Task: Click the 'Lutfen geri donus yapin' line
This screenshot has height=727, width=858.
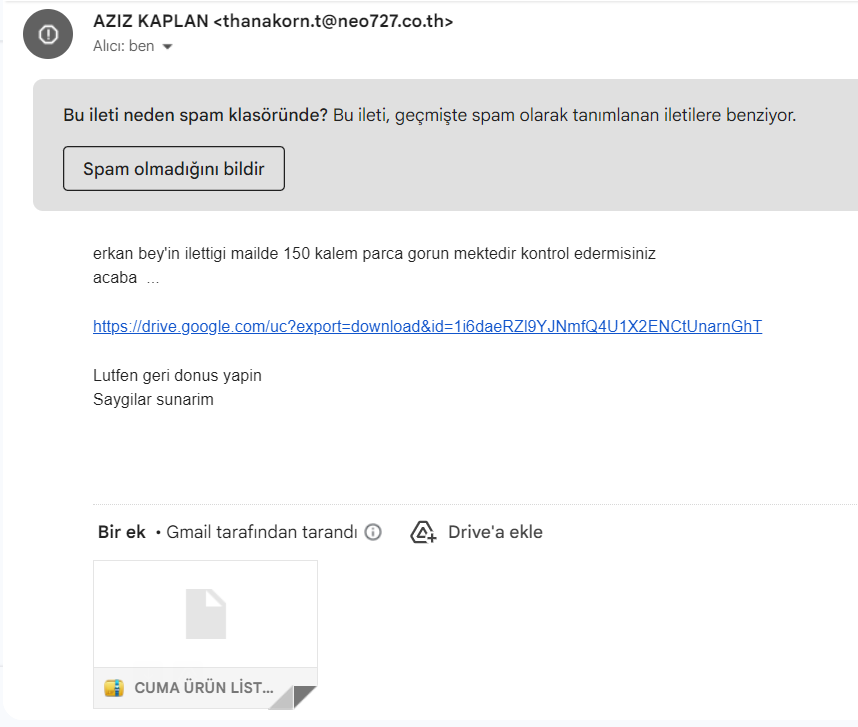Action: click(177, 375)
